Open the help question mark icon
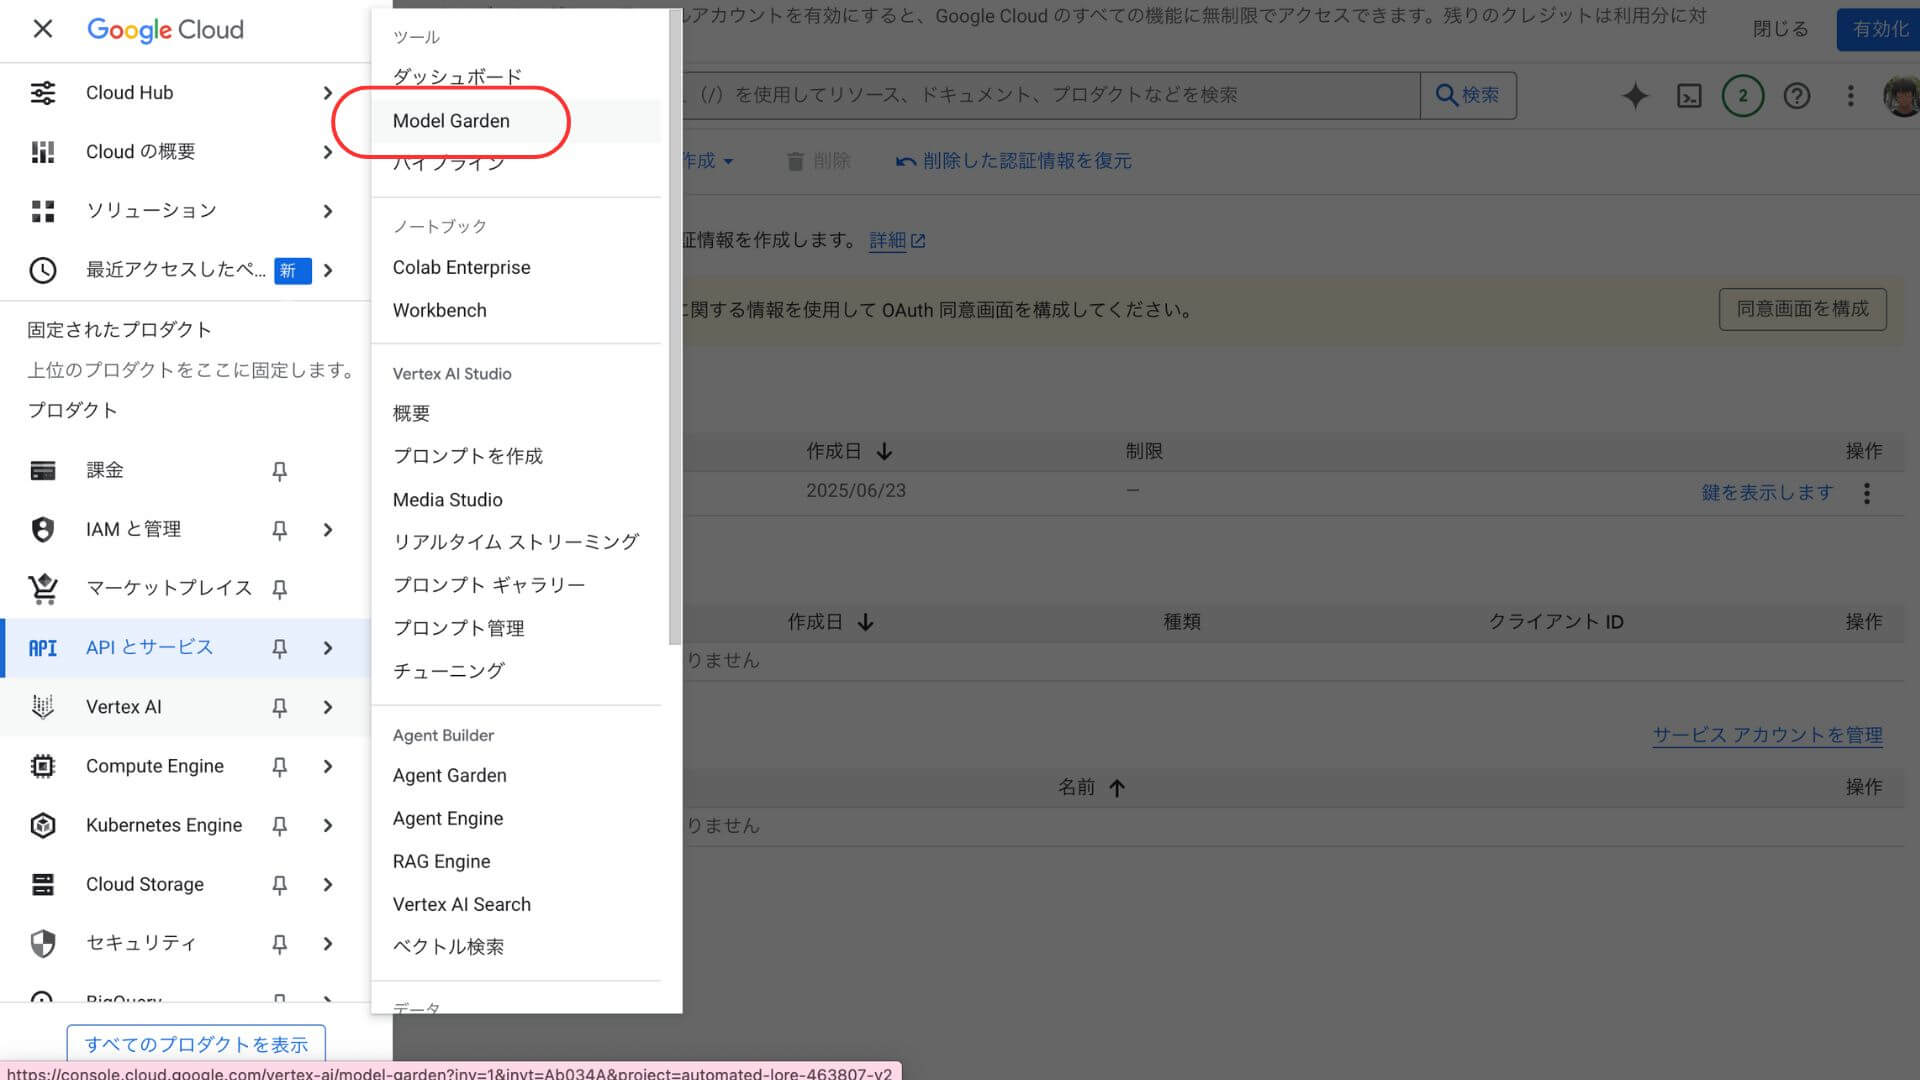 pyautogui.click(x=1797, y=96)
